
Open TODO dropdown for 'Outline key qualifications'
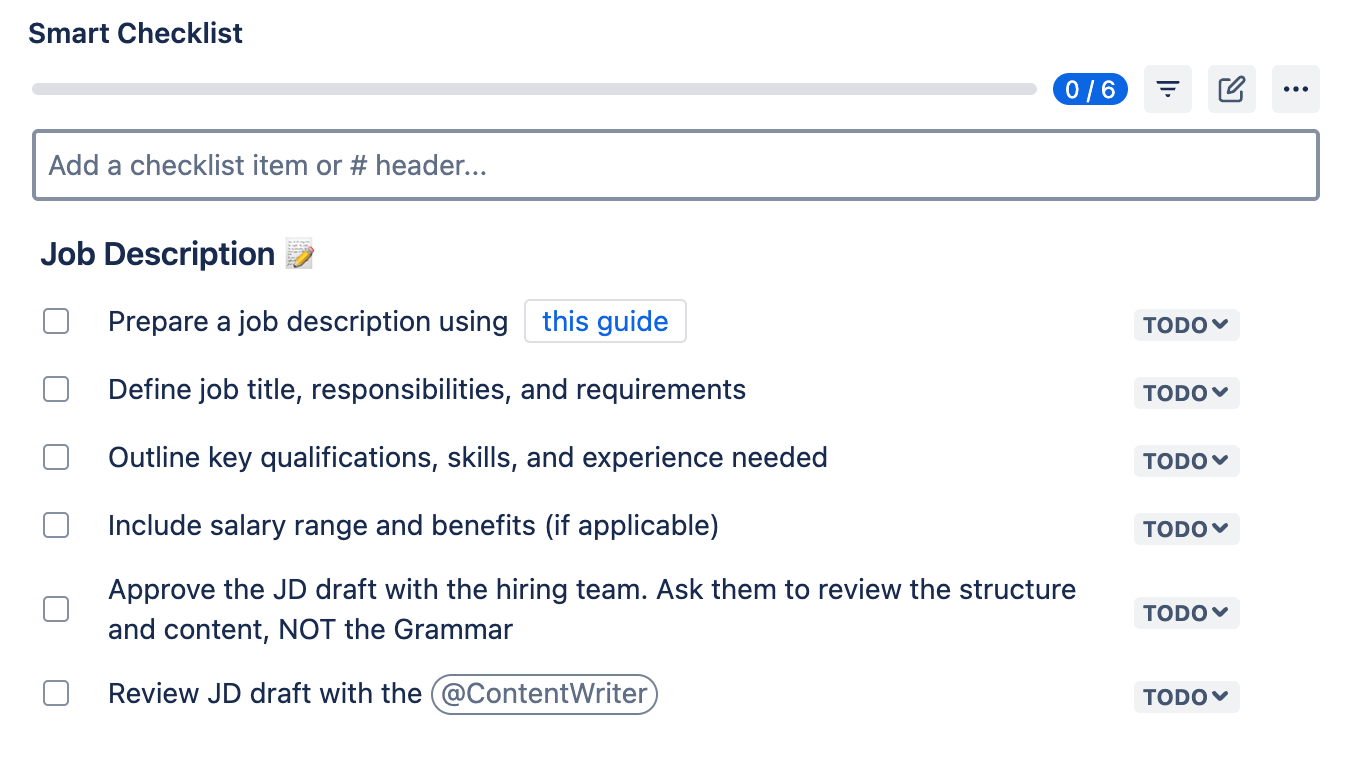tap(1186, 461)
